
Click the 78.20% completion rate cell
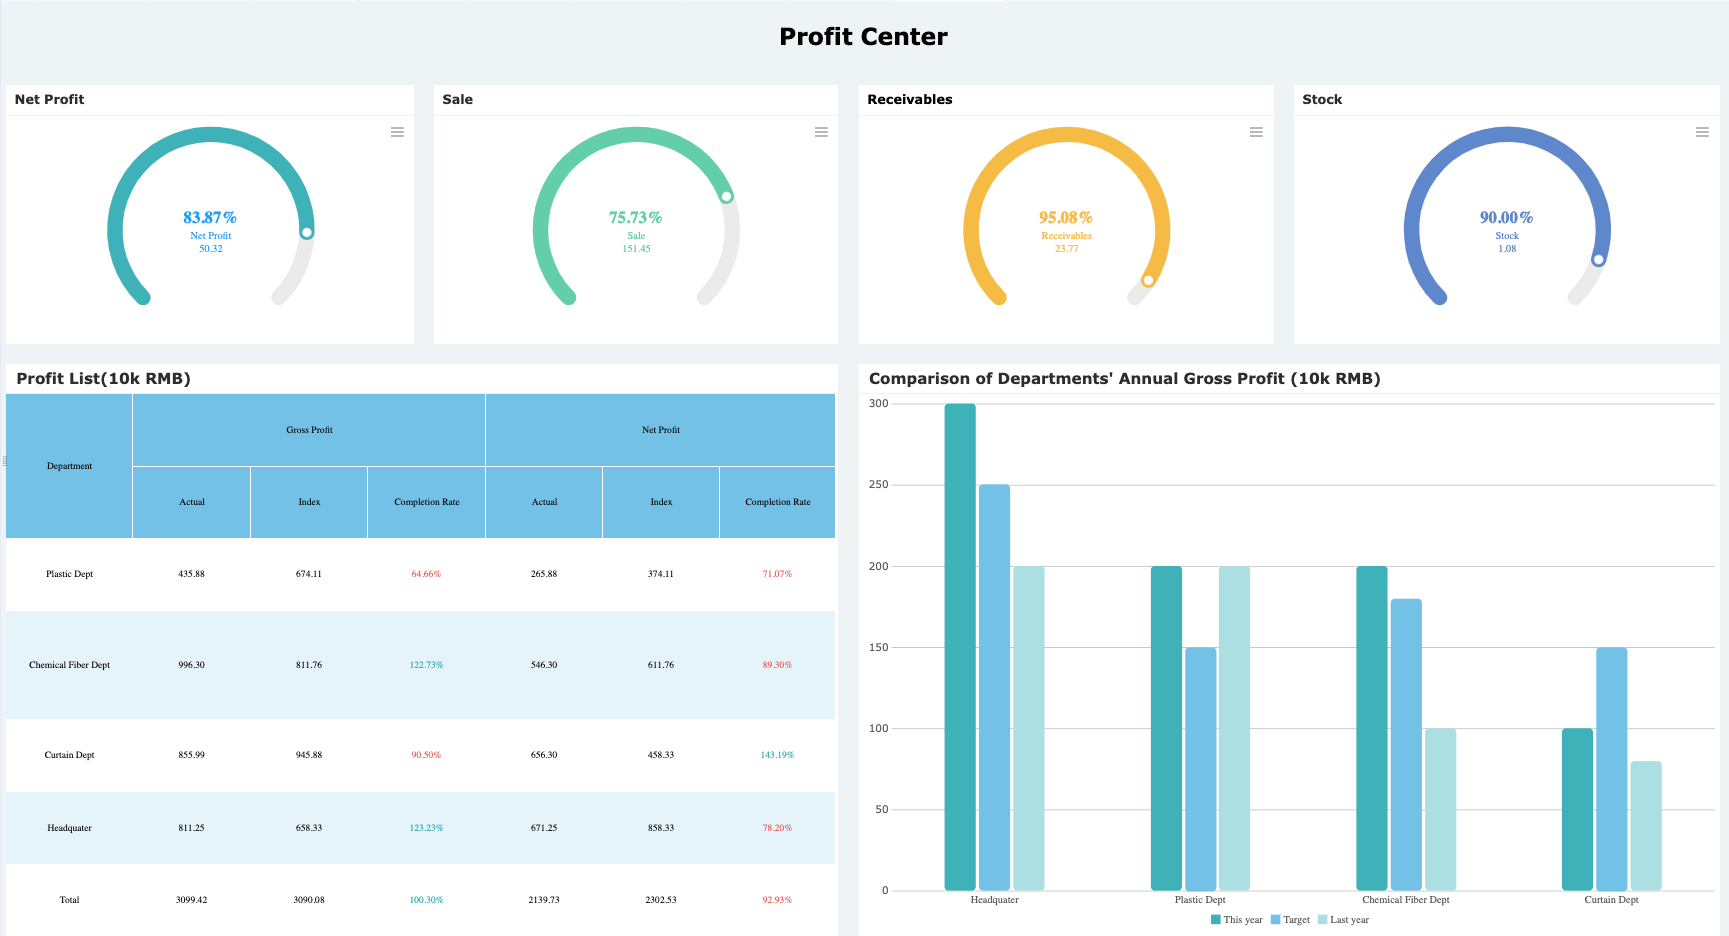pos(777,828)
